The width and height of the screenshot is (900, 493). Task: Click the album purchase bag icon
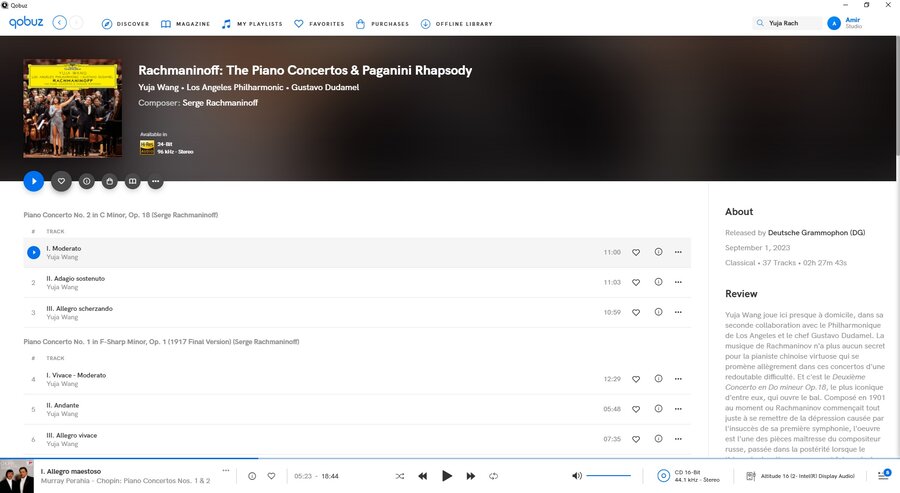point(110,181)
